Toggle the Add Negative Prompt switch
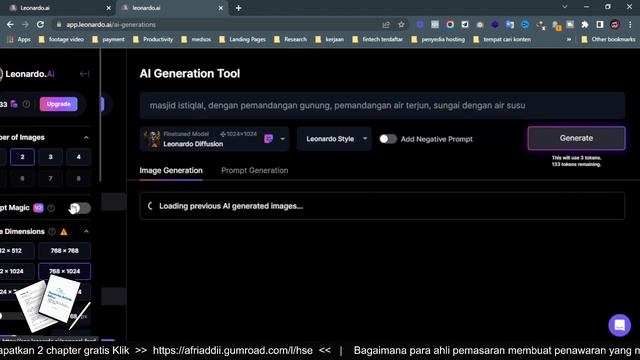640x360 pixels. tap(388, 139)
